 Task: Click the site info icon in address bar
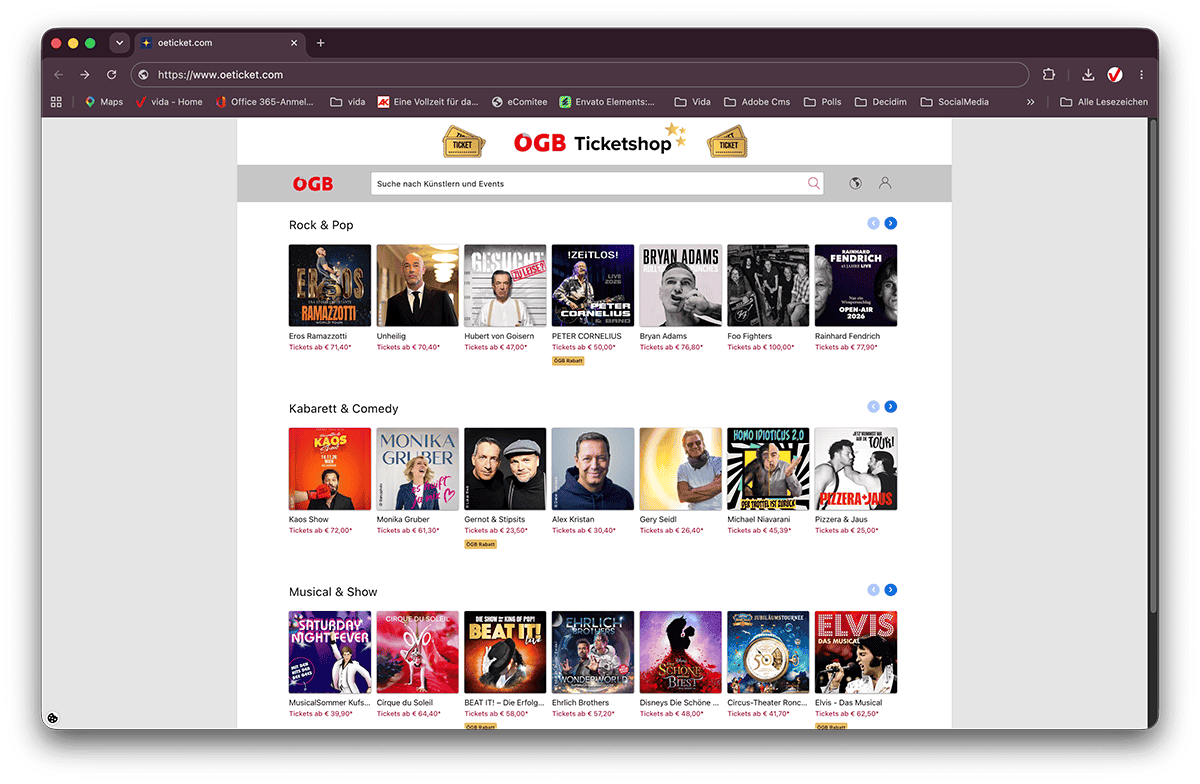pyautogui.click(x=143, y=75)
